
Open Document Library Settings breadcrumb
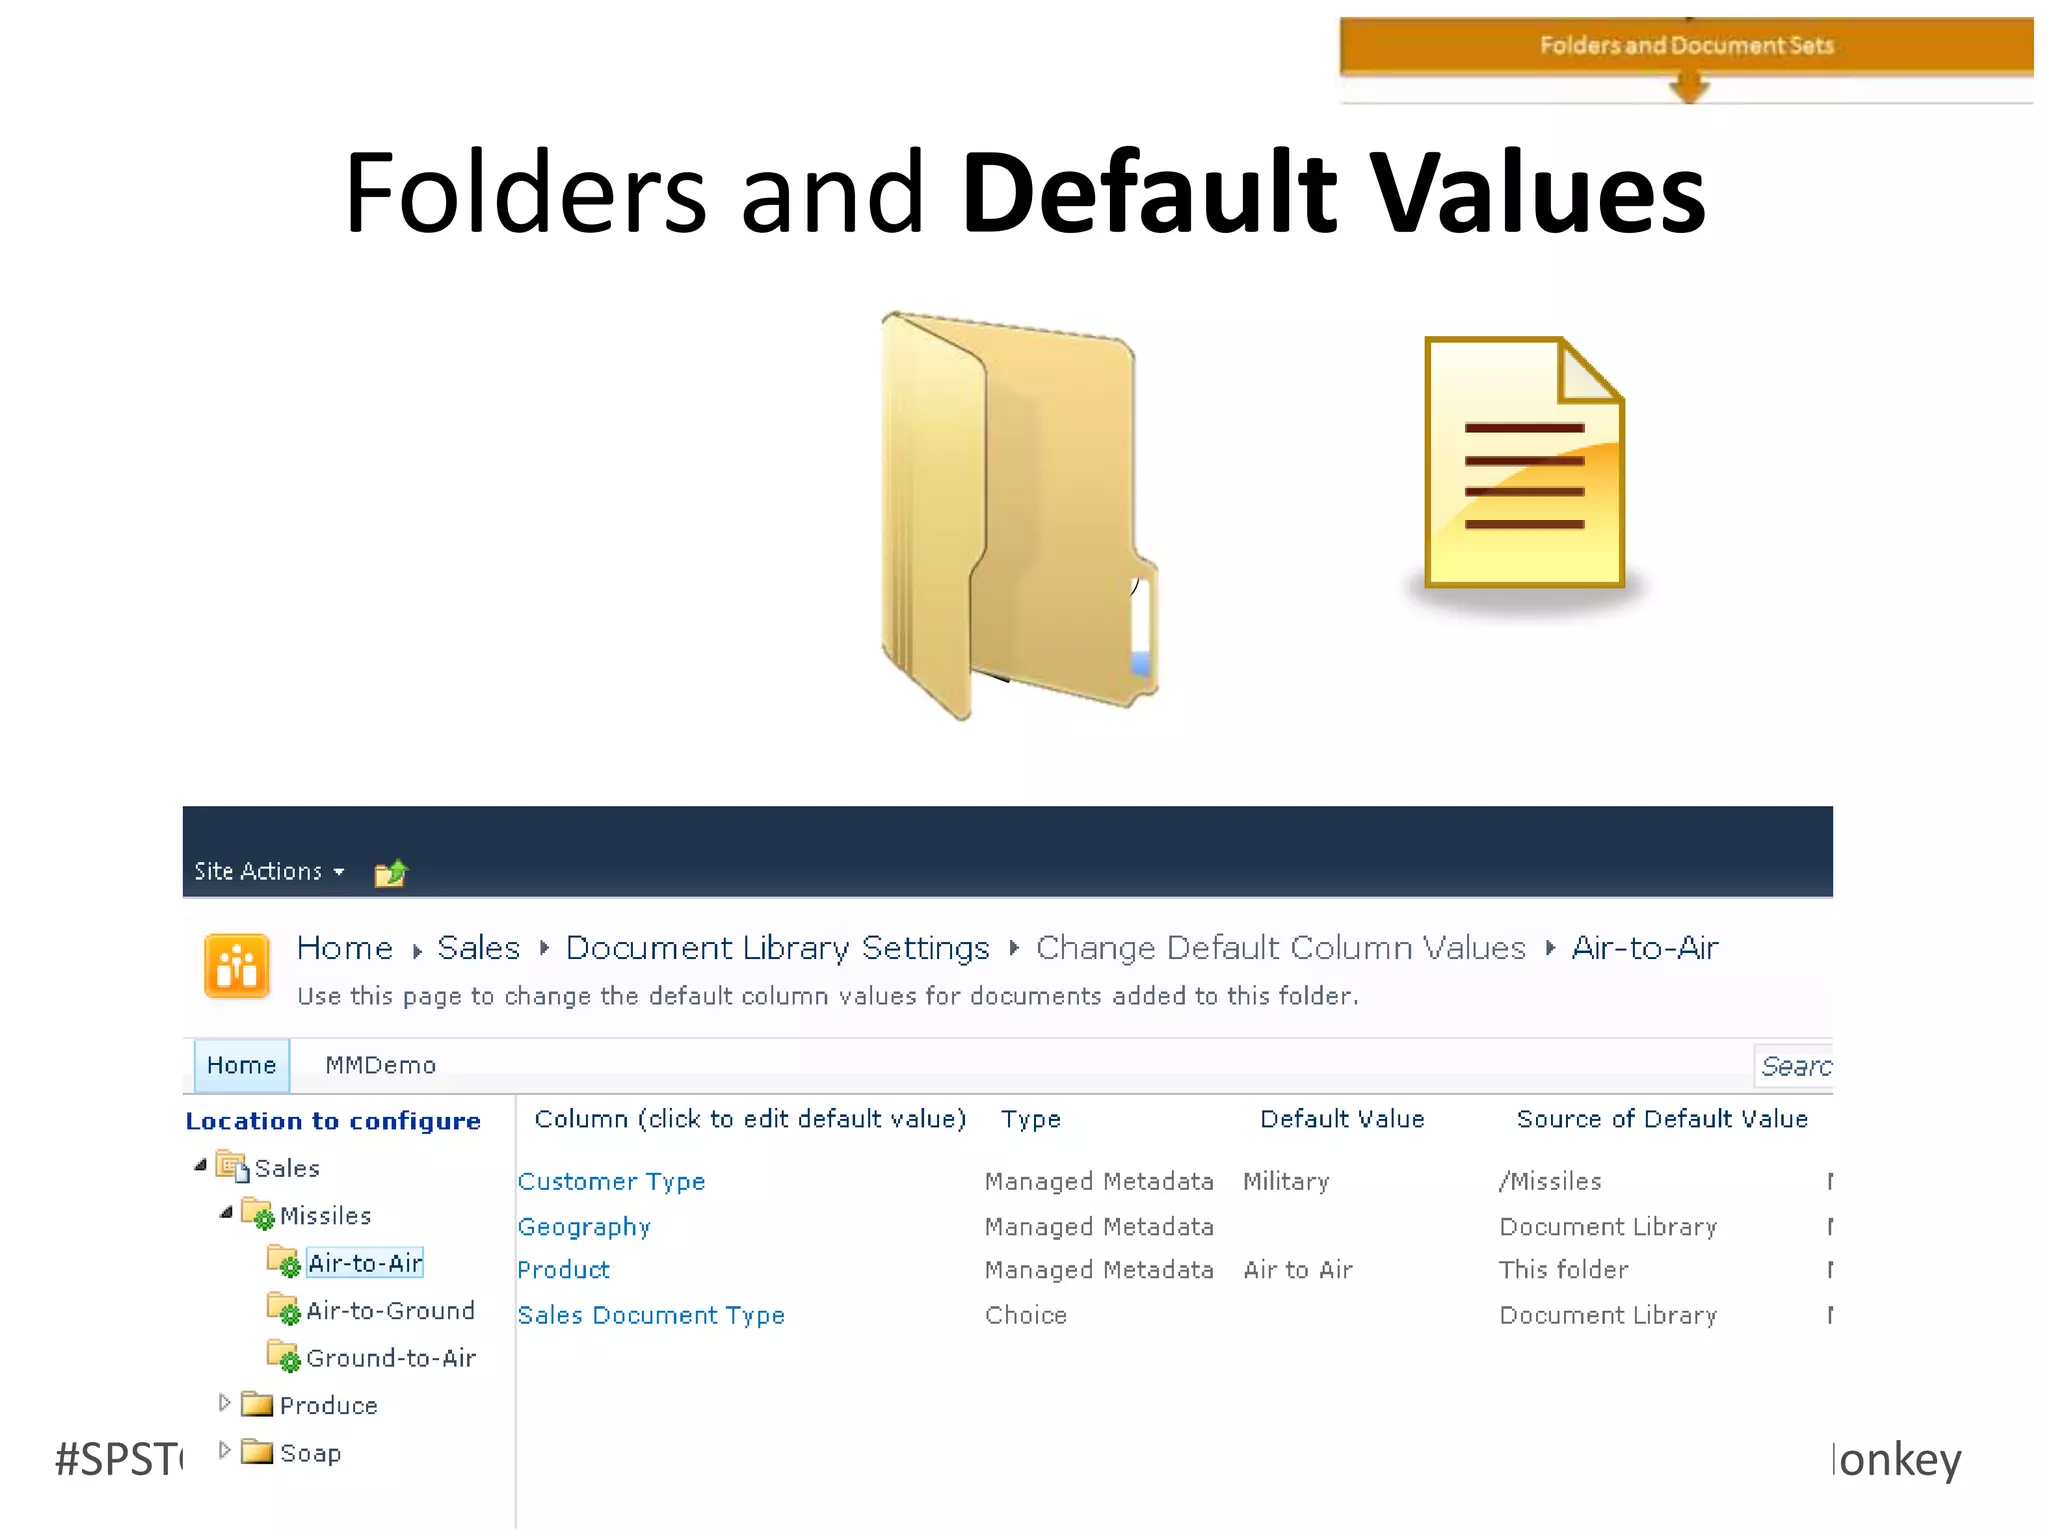click(777, 948)
